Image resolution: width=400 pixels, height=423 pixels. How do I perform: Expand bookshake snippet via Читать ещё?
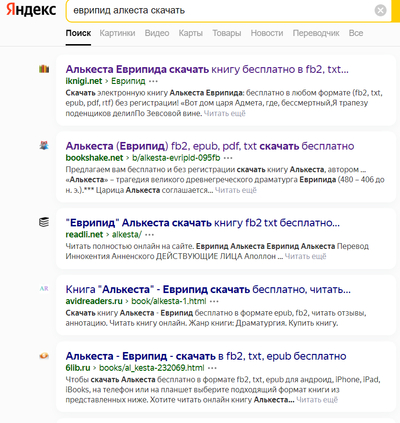236,190
